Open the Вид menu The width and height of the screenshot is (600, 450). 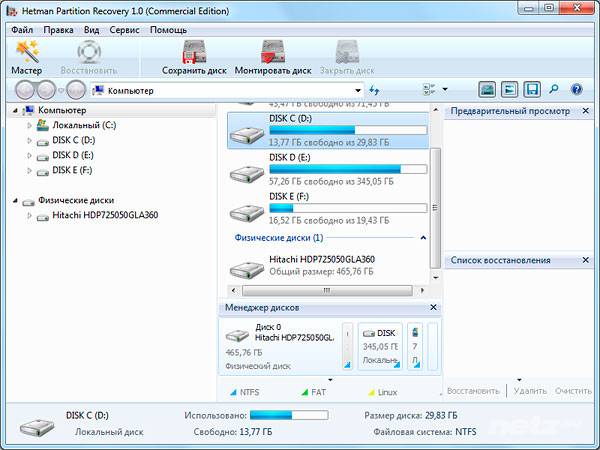(x=91, y=30)
